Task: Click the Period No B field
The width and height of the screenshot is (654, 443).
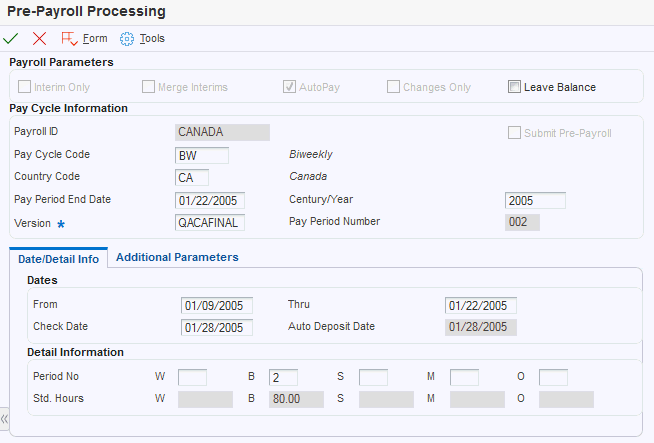Action: pos(283,377)
